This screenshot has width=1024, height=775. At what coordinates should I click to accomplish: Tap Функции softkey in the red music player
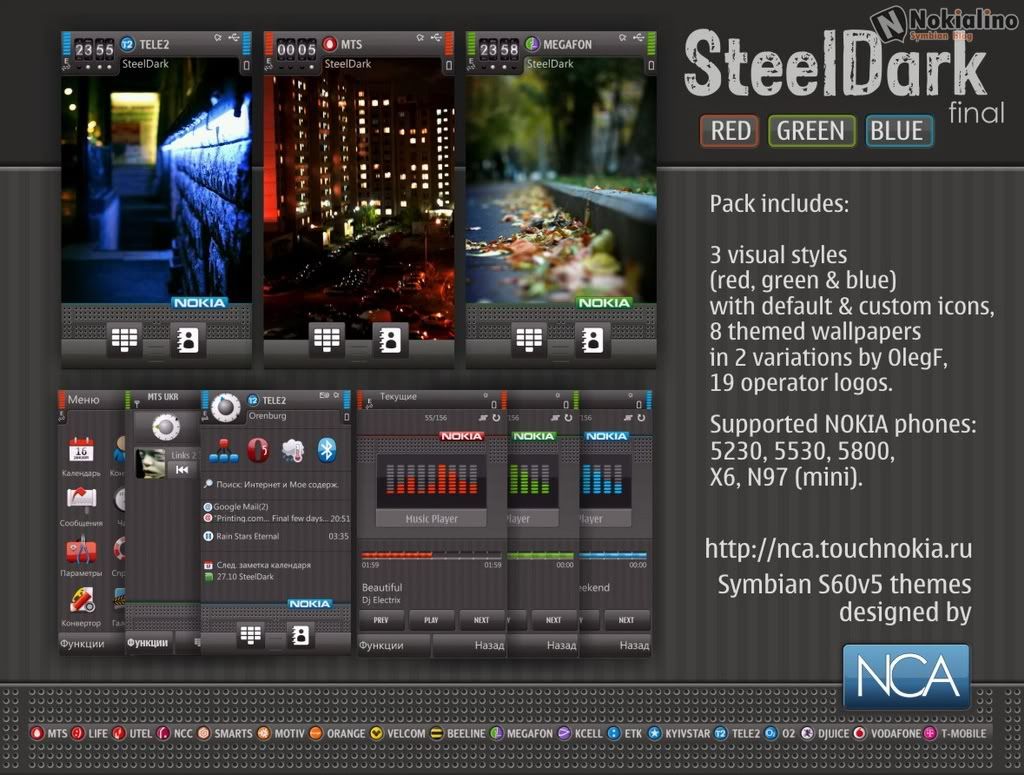pos(381,645)
